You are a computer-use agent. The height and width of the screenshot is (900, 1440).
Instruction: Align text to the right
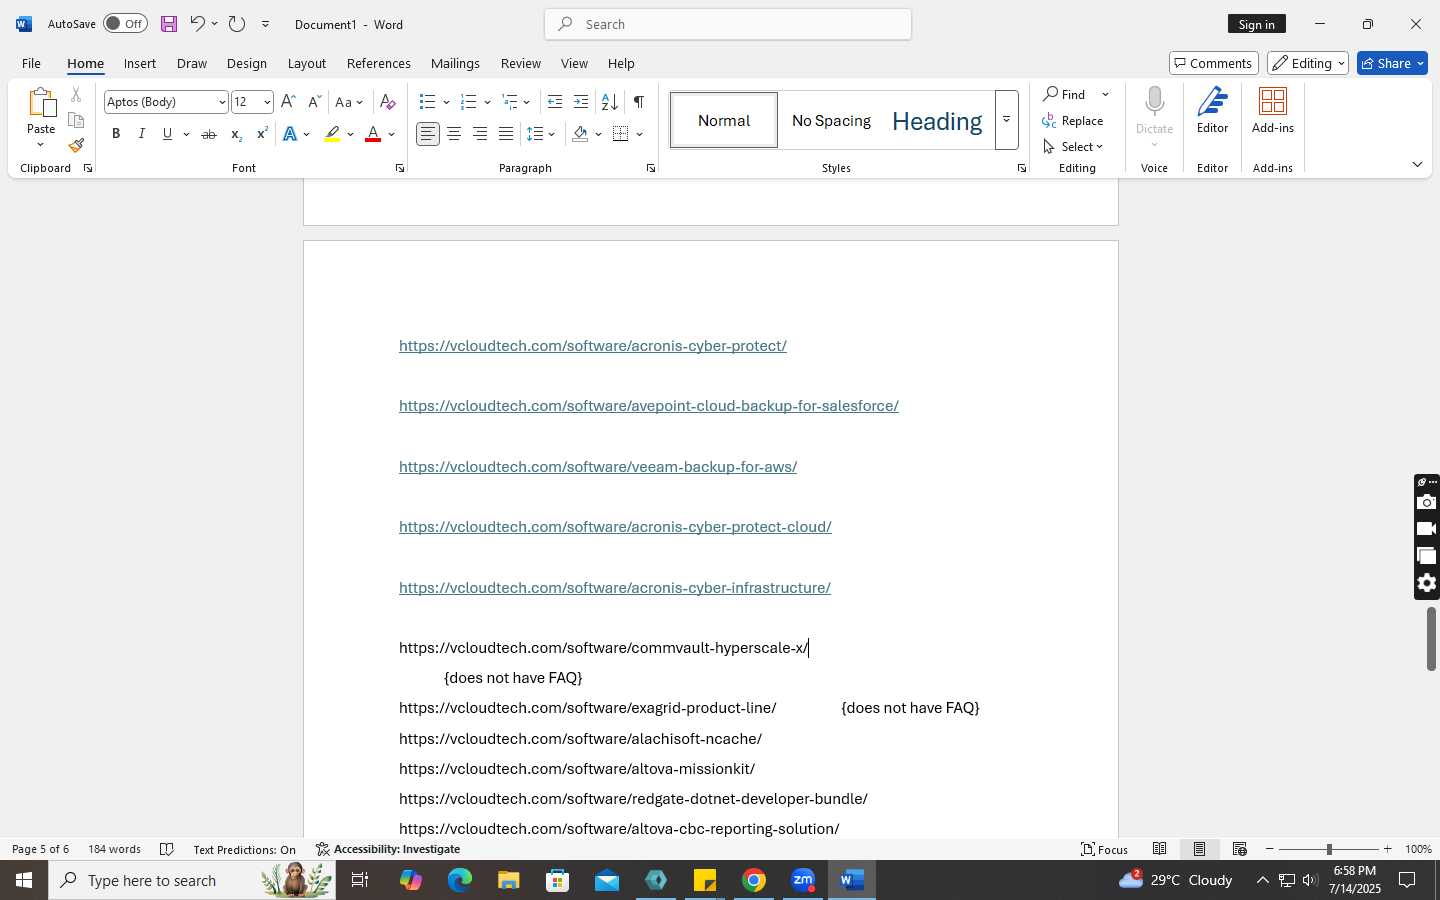(x=480, y=134)
